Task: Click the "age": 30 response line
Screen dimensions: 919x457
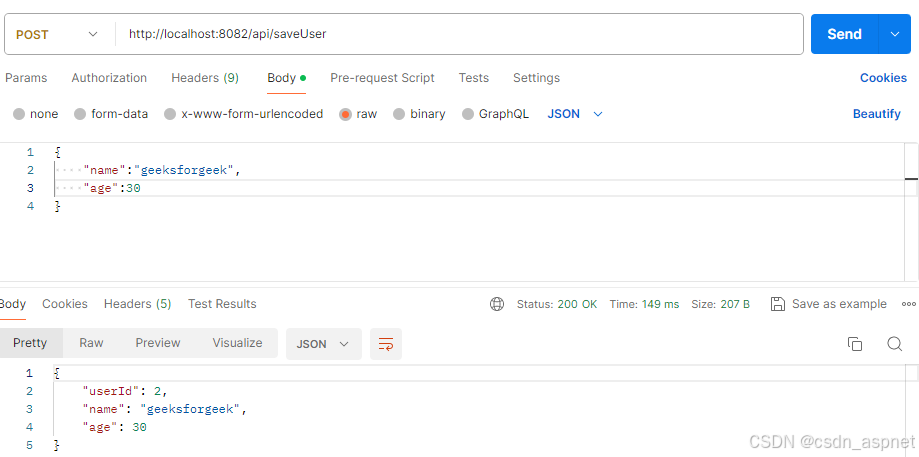Action: coord(114,428)
